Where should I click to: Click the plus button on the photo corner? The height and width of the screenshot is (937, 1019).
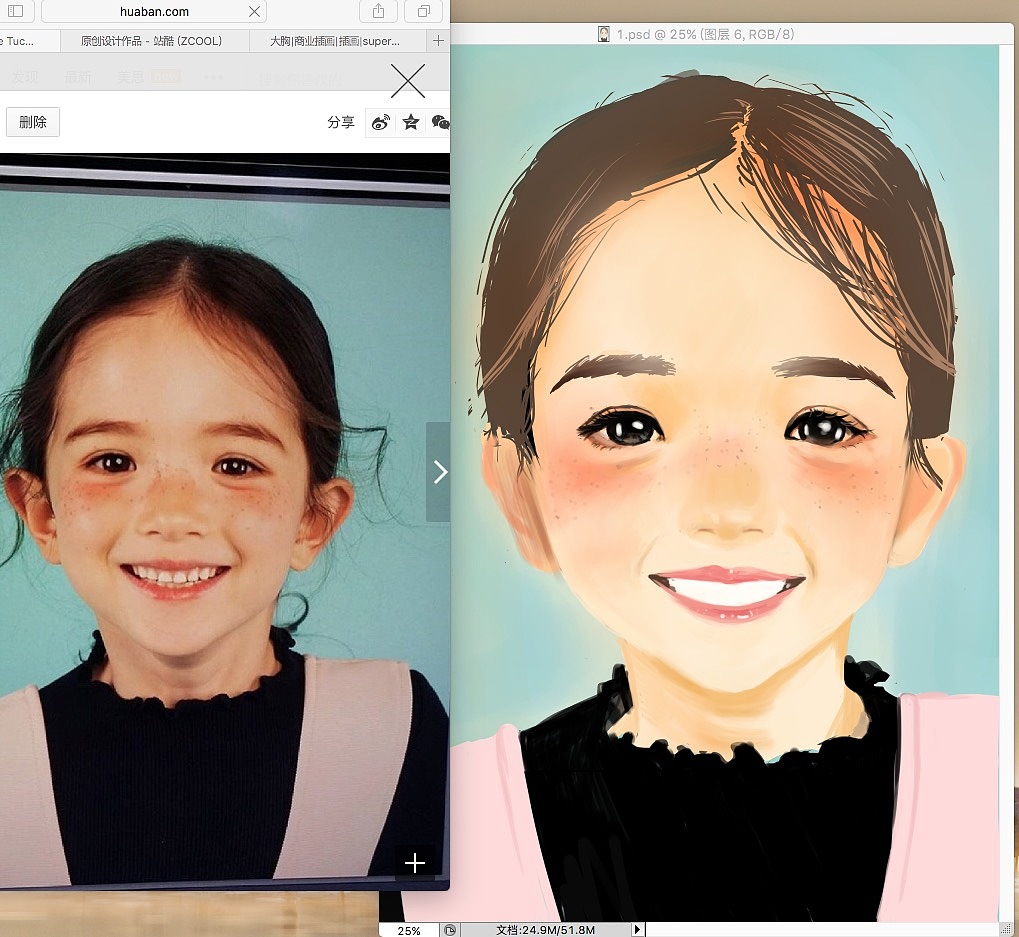coord(415,863)
